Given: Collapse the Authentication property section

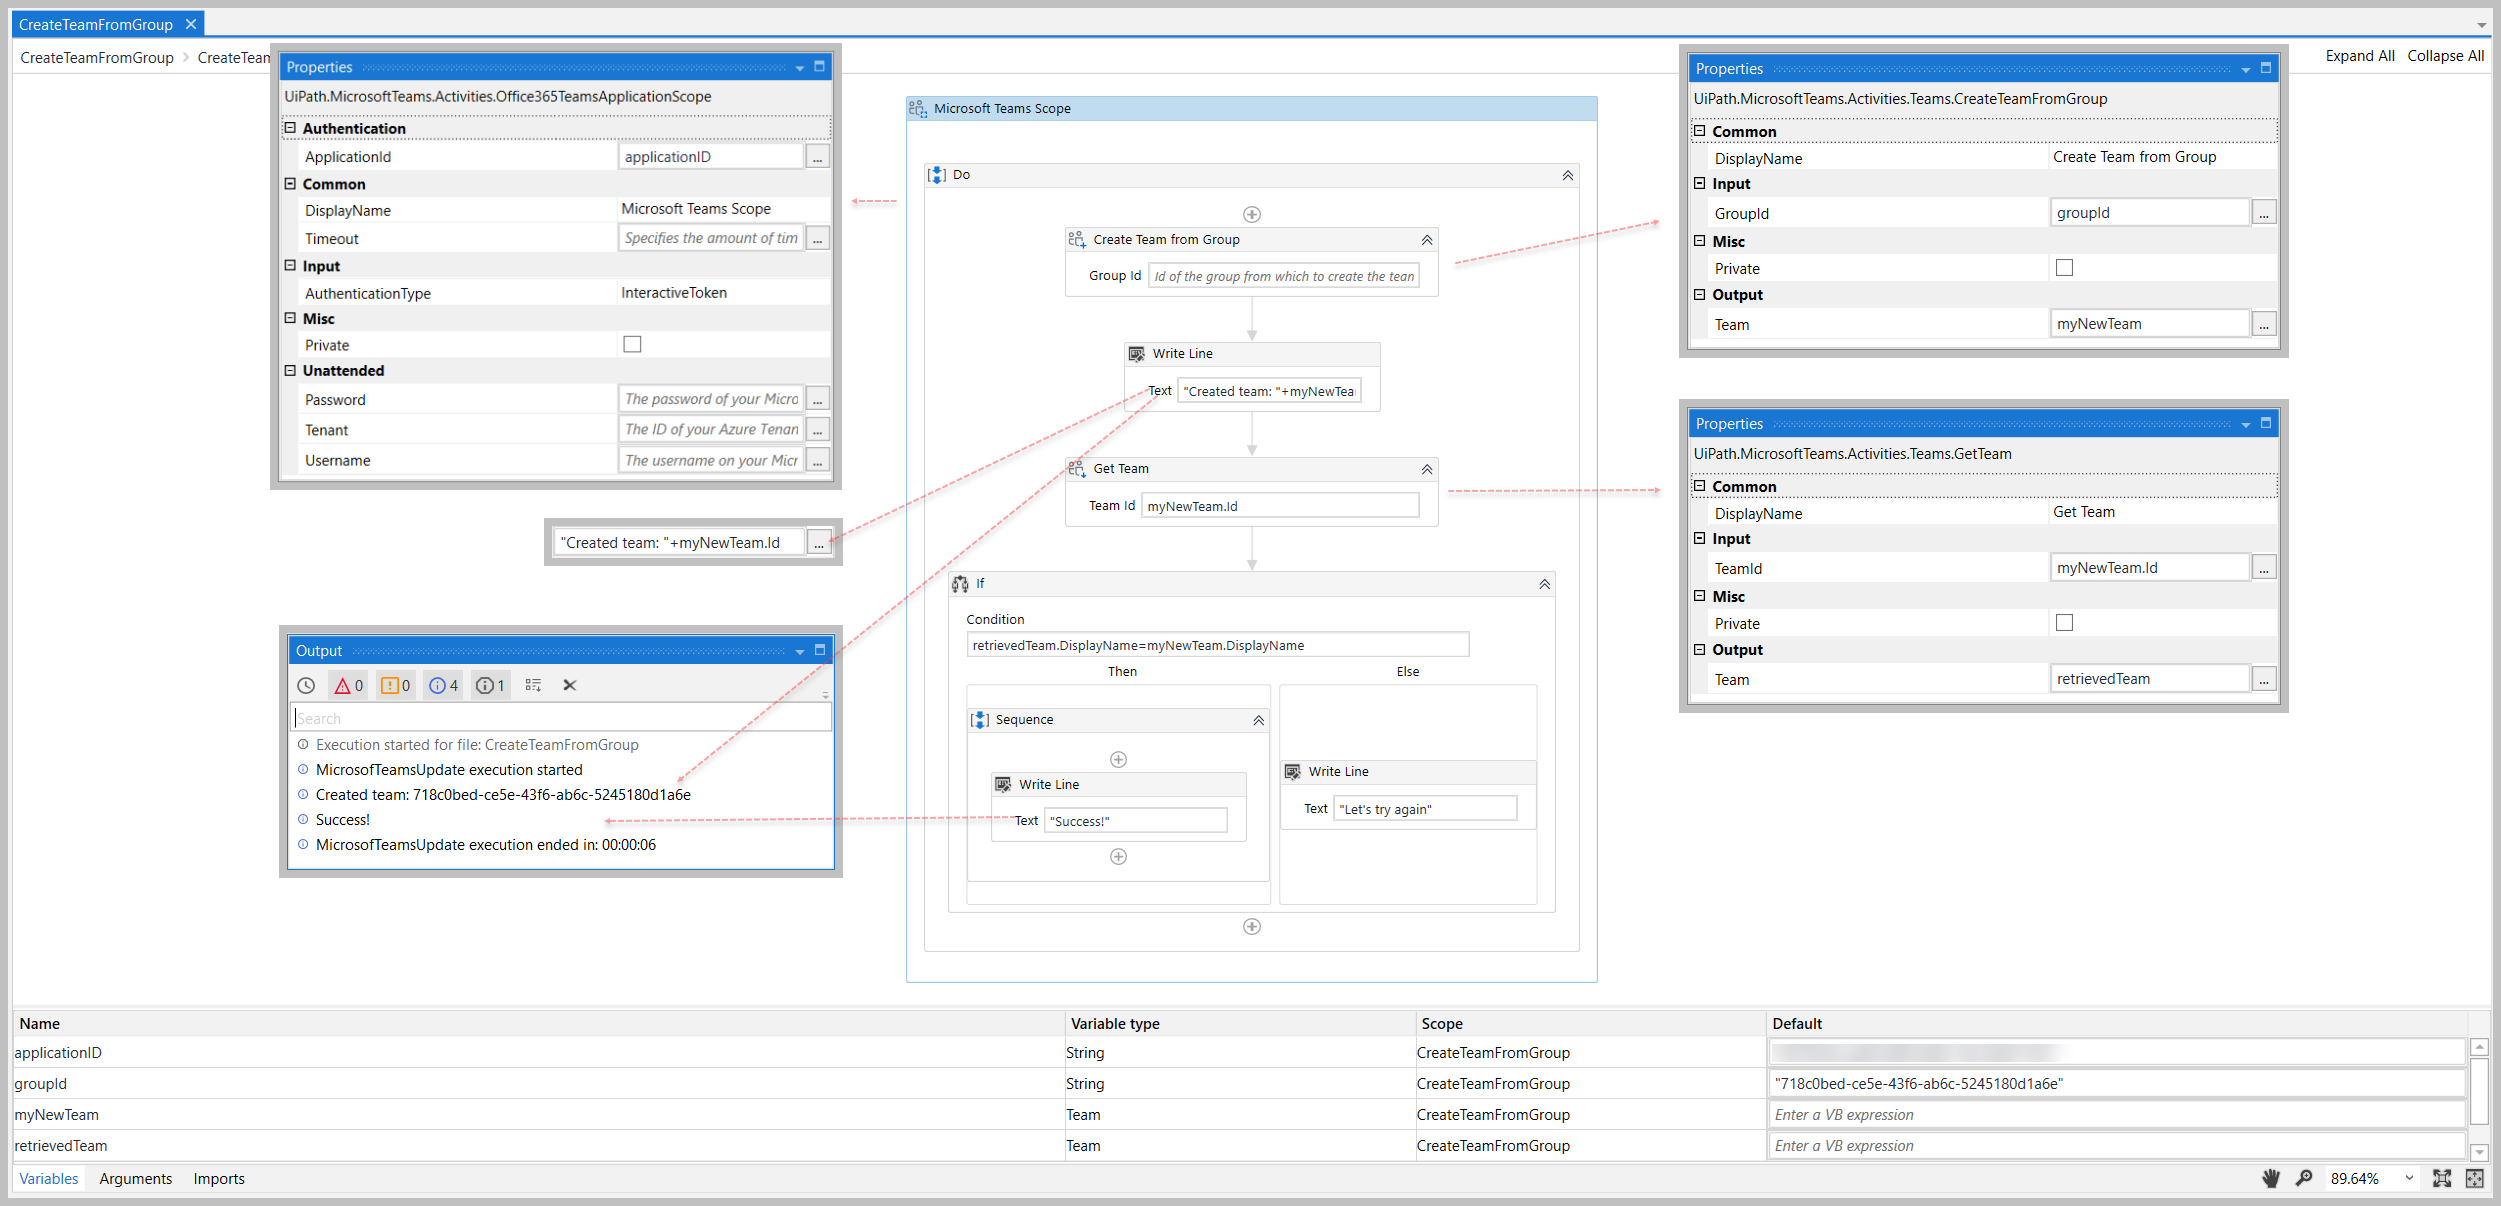Looking at the screenshot, I should pos(290,128).
